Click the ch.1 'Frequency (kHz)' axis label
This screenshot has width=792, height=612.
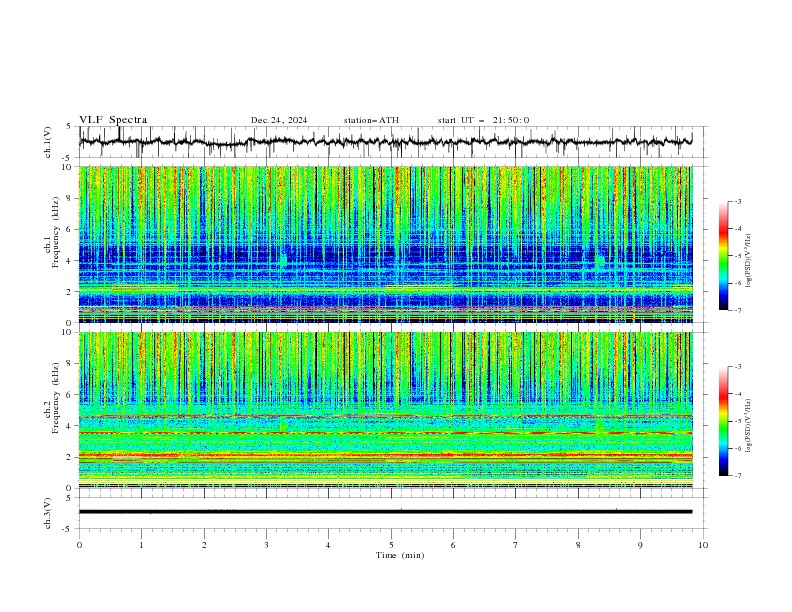coord(56,232)
